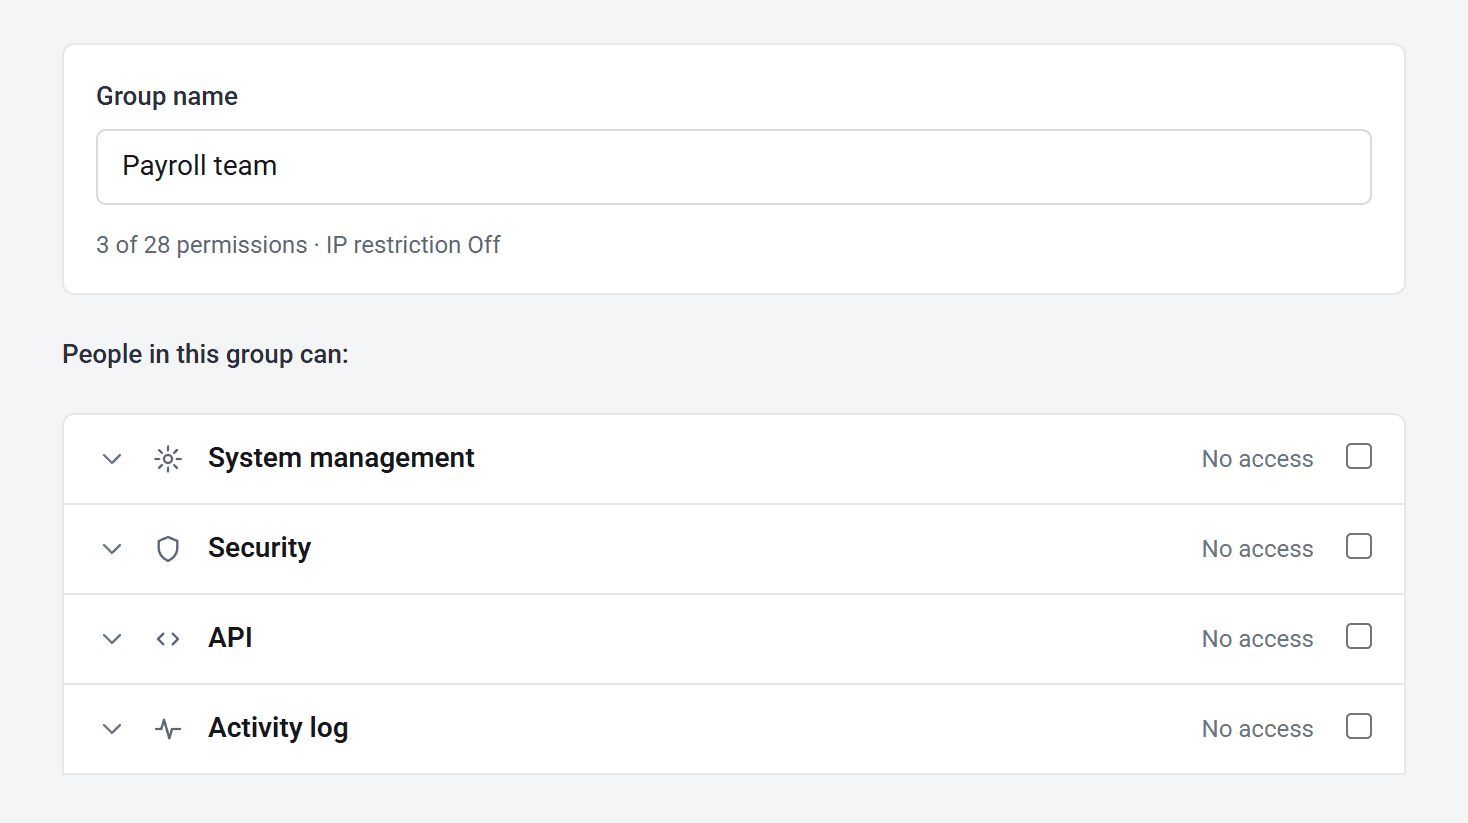
Task: Click the System management gear icon
Action: click(168, 459)
